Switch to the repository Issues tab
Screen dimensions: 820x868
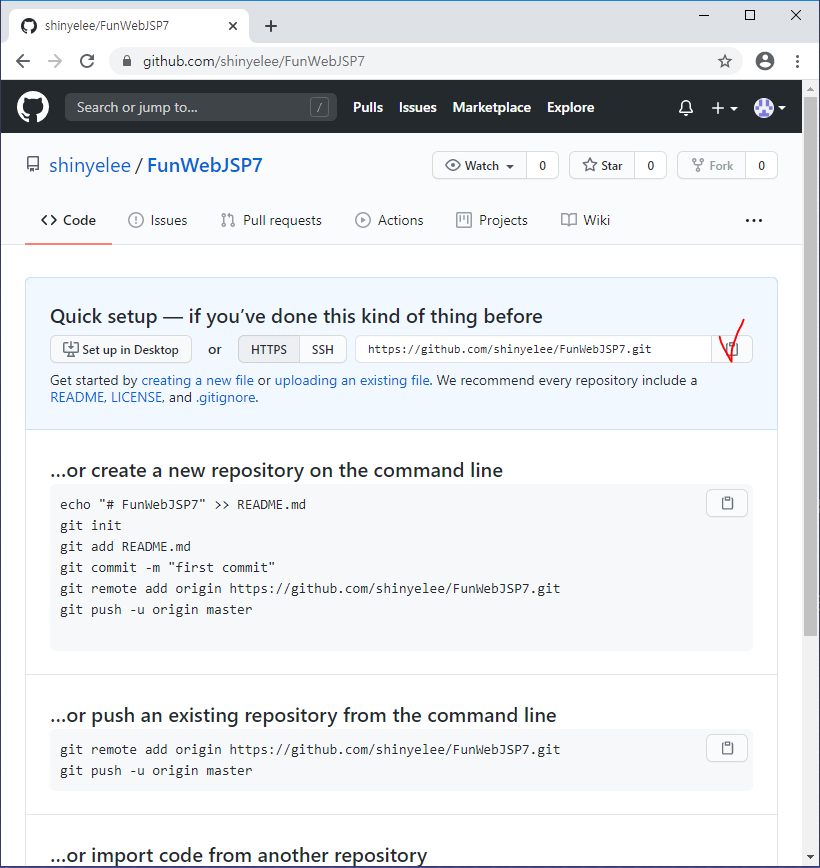click(158, 220)
